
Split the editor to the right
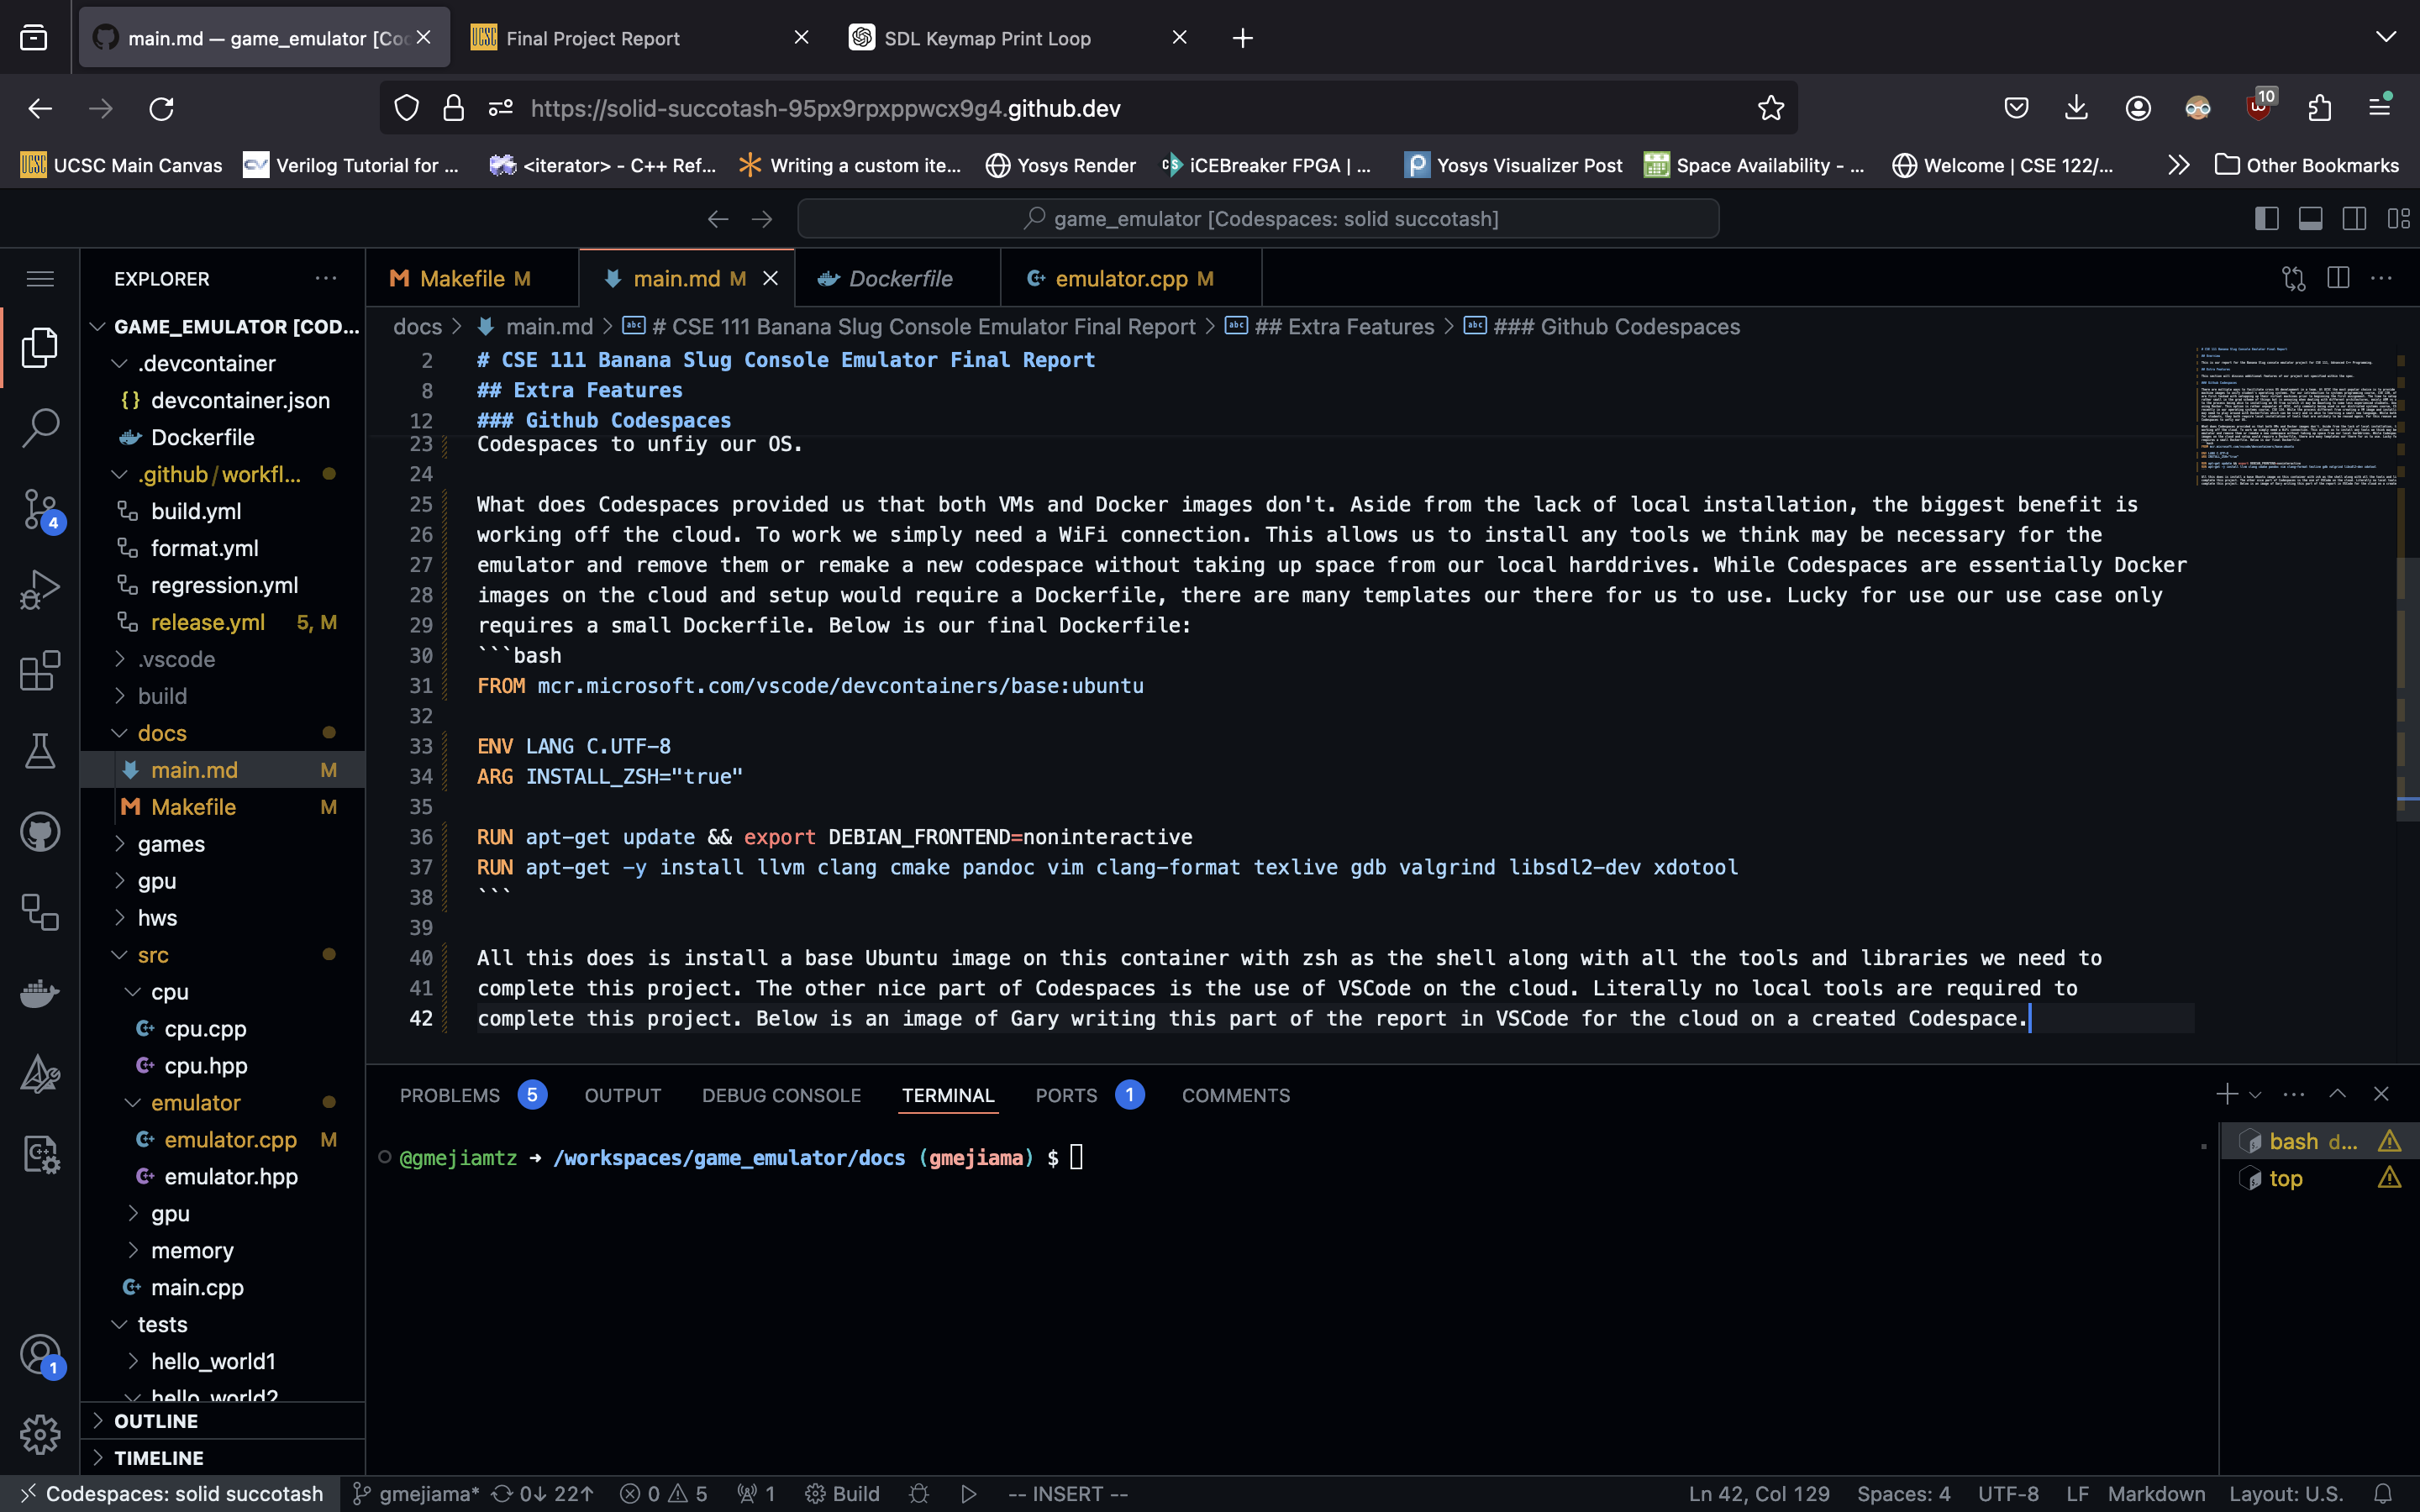tap(2338, 278)
